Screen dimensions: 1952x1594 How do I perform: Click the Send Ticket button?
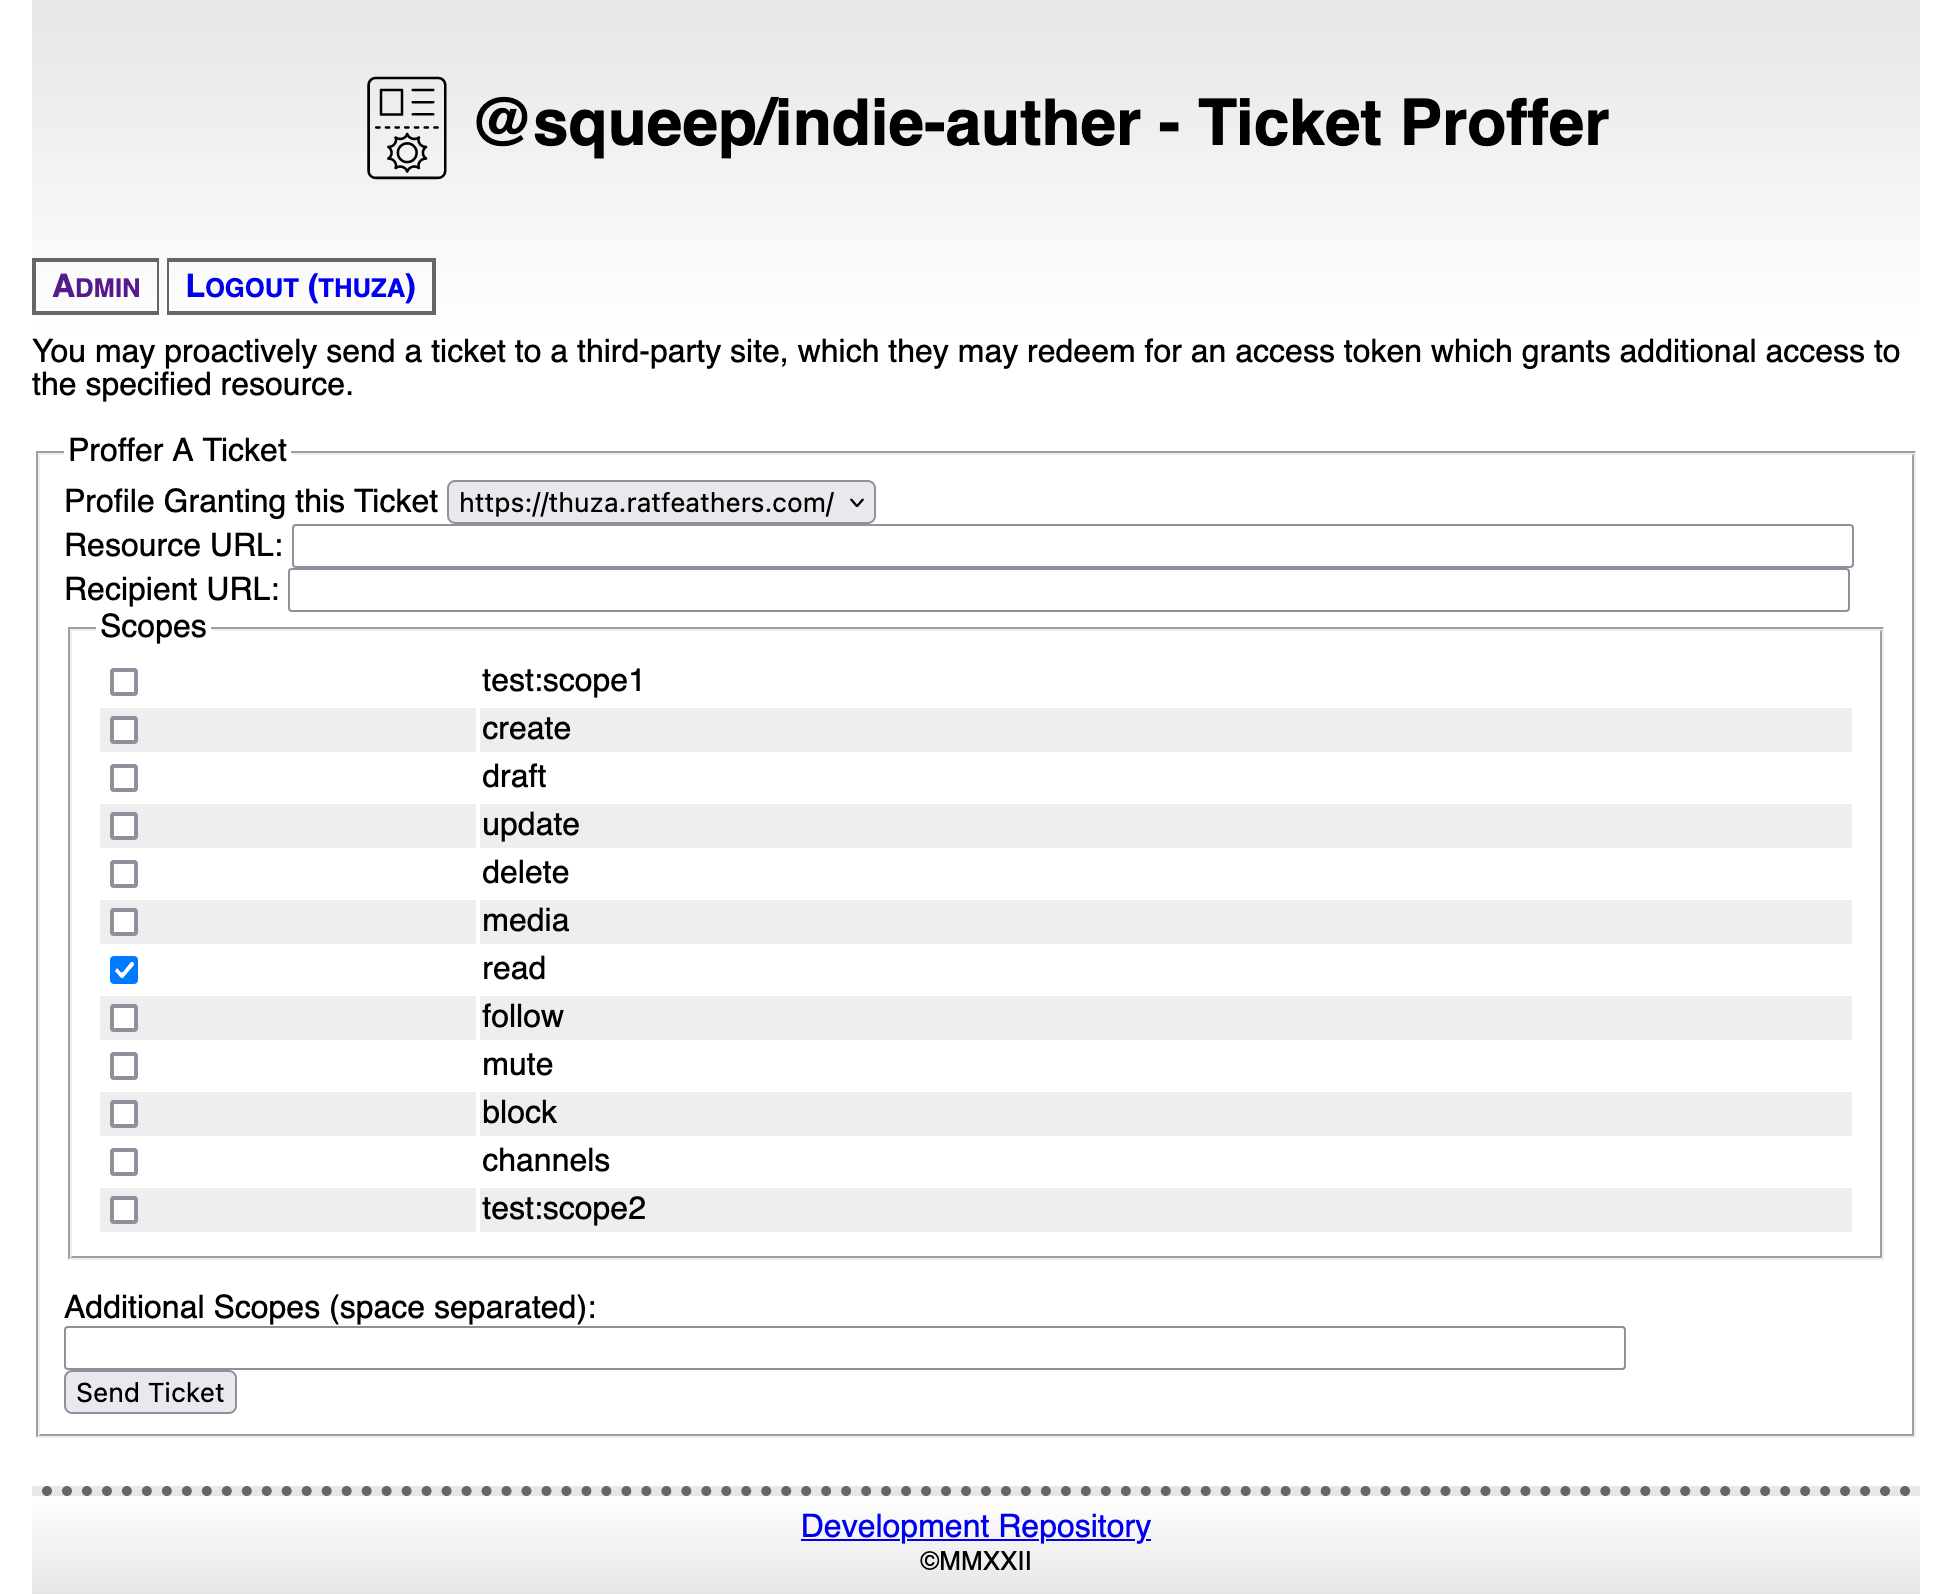(151, 1391)
